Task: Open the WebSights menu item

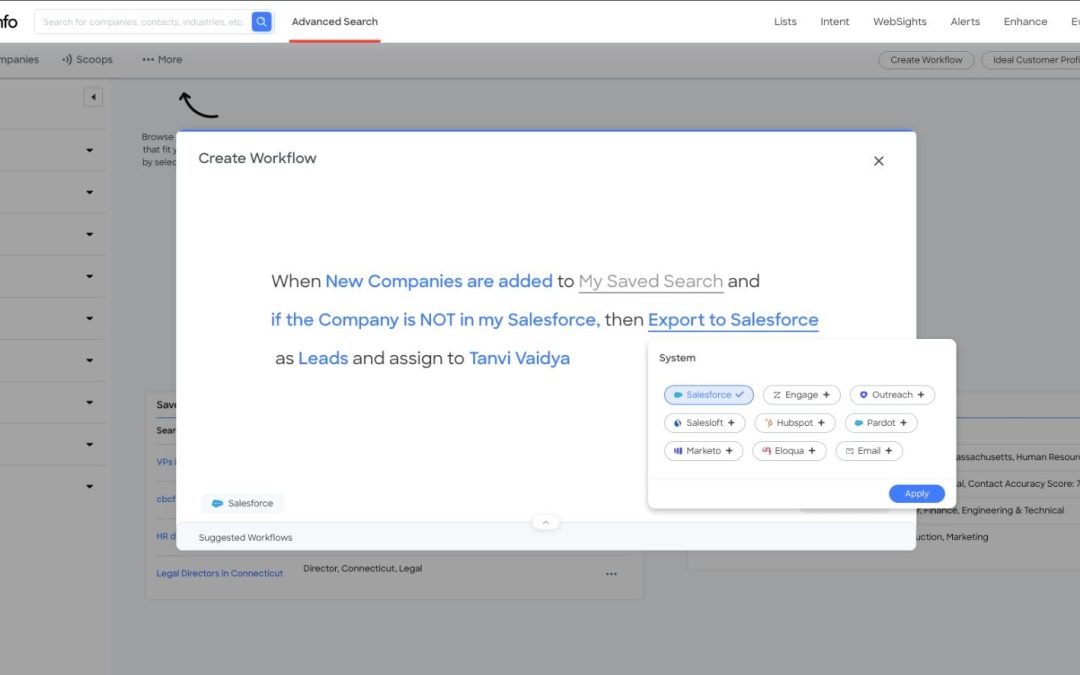Action: tap(900, 21)
